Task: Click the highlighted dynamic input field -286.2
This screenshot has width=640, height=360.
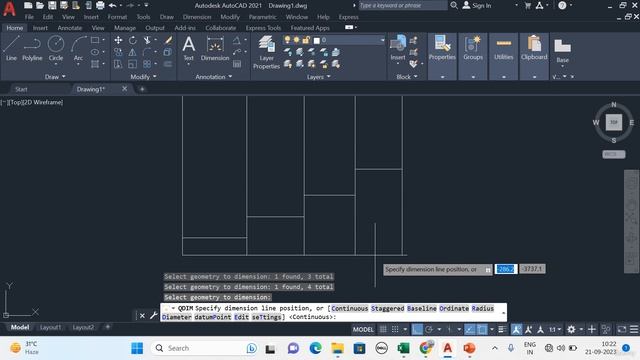Action: (x=506, y=269)
